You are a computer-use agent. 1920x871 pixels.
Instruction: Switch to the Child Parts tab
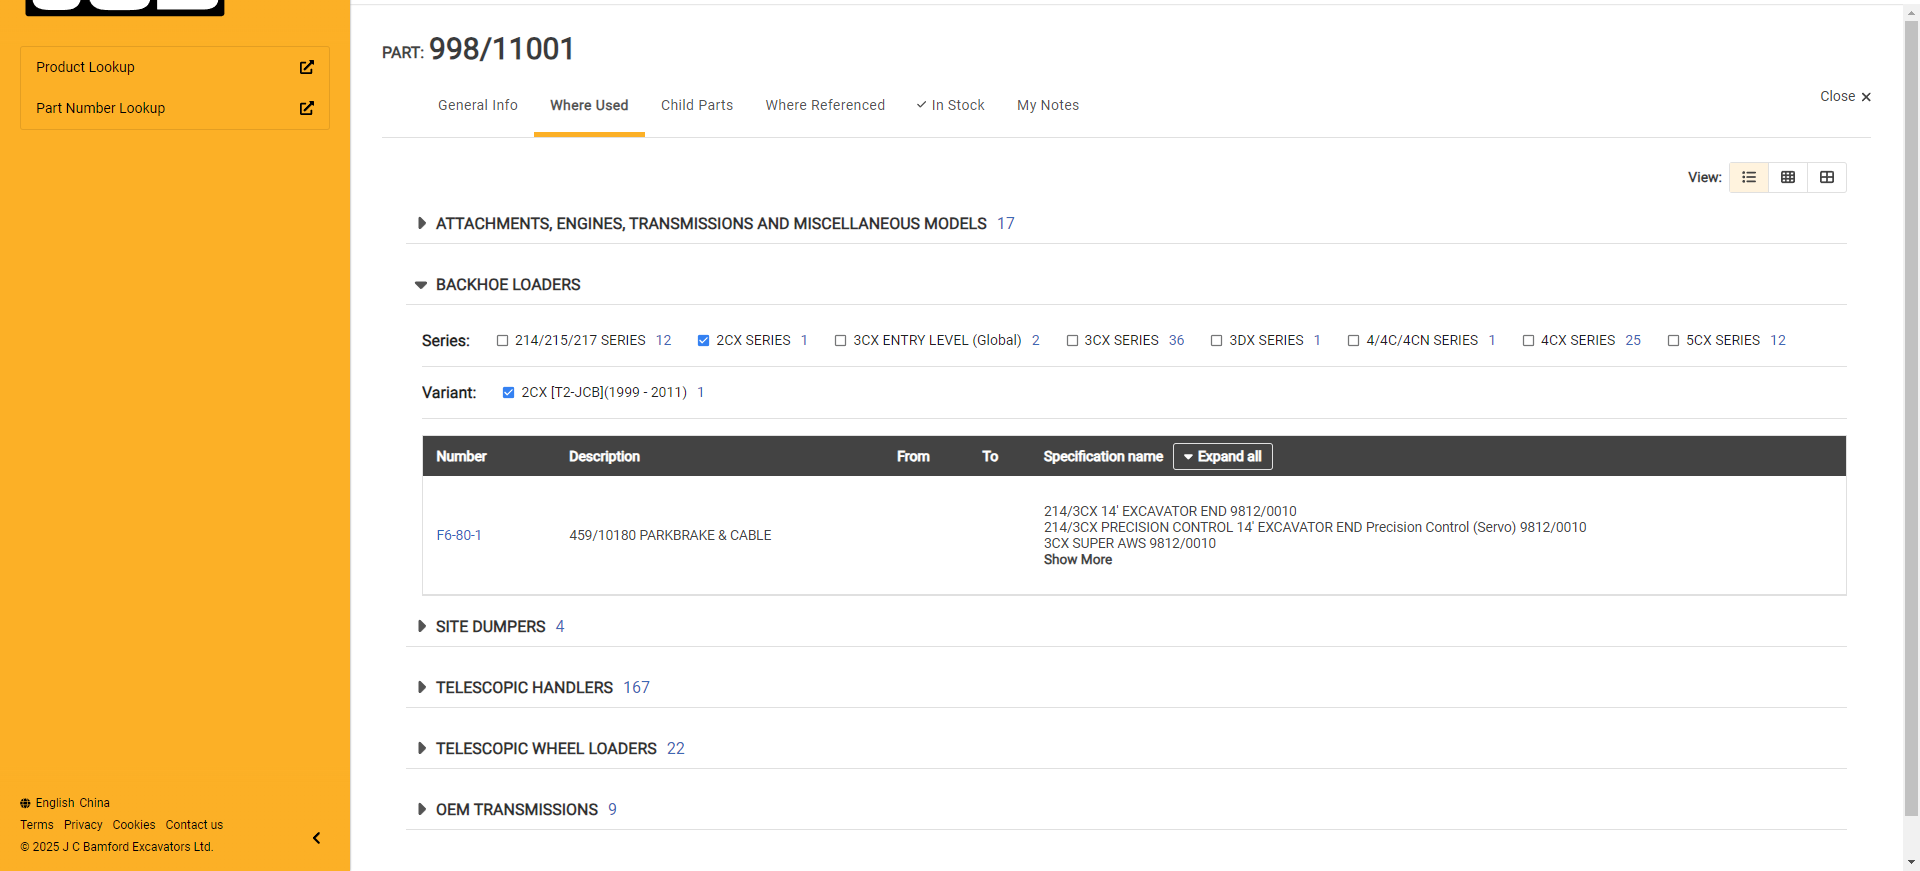696,105
